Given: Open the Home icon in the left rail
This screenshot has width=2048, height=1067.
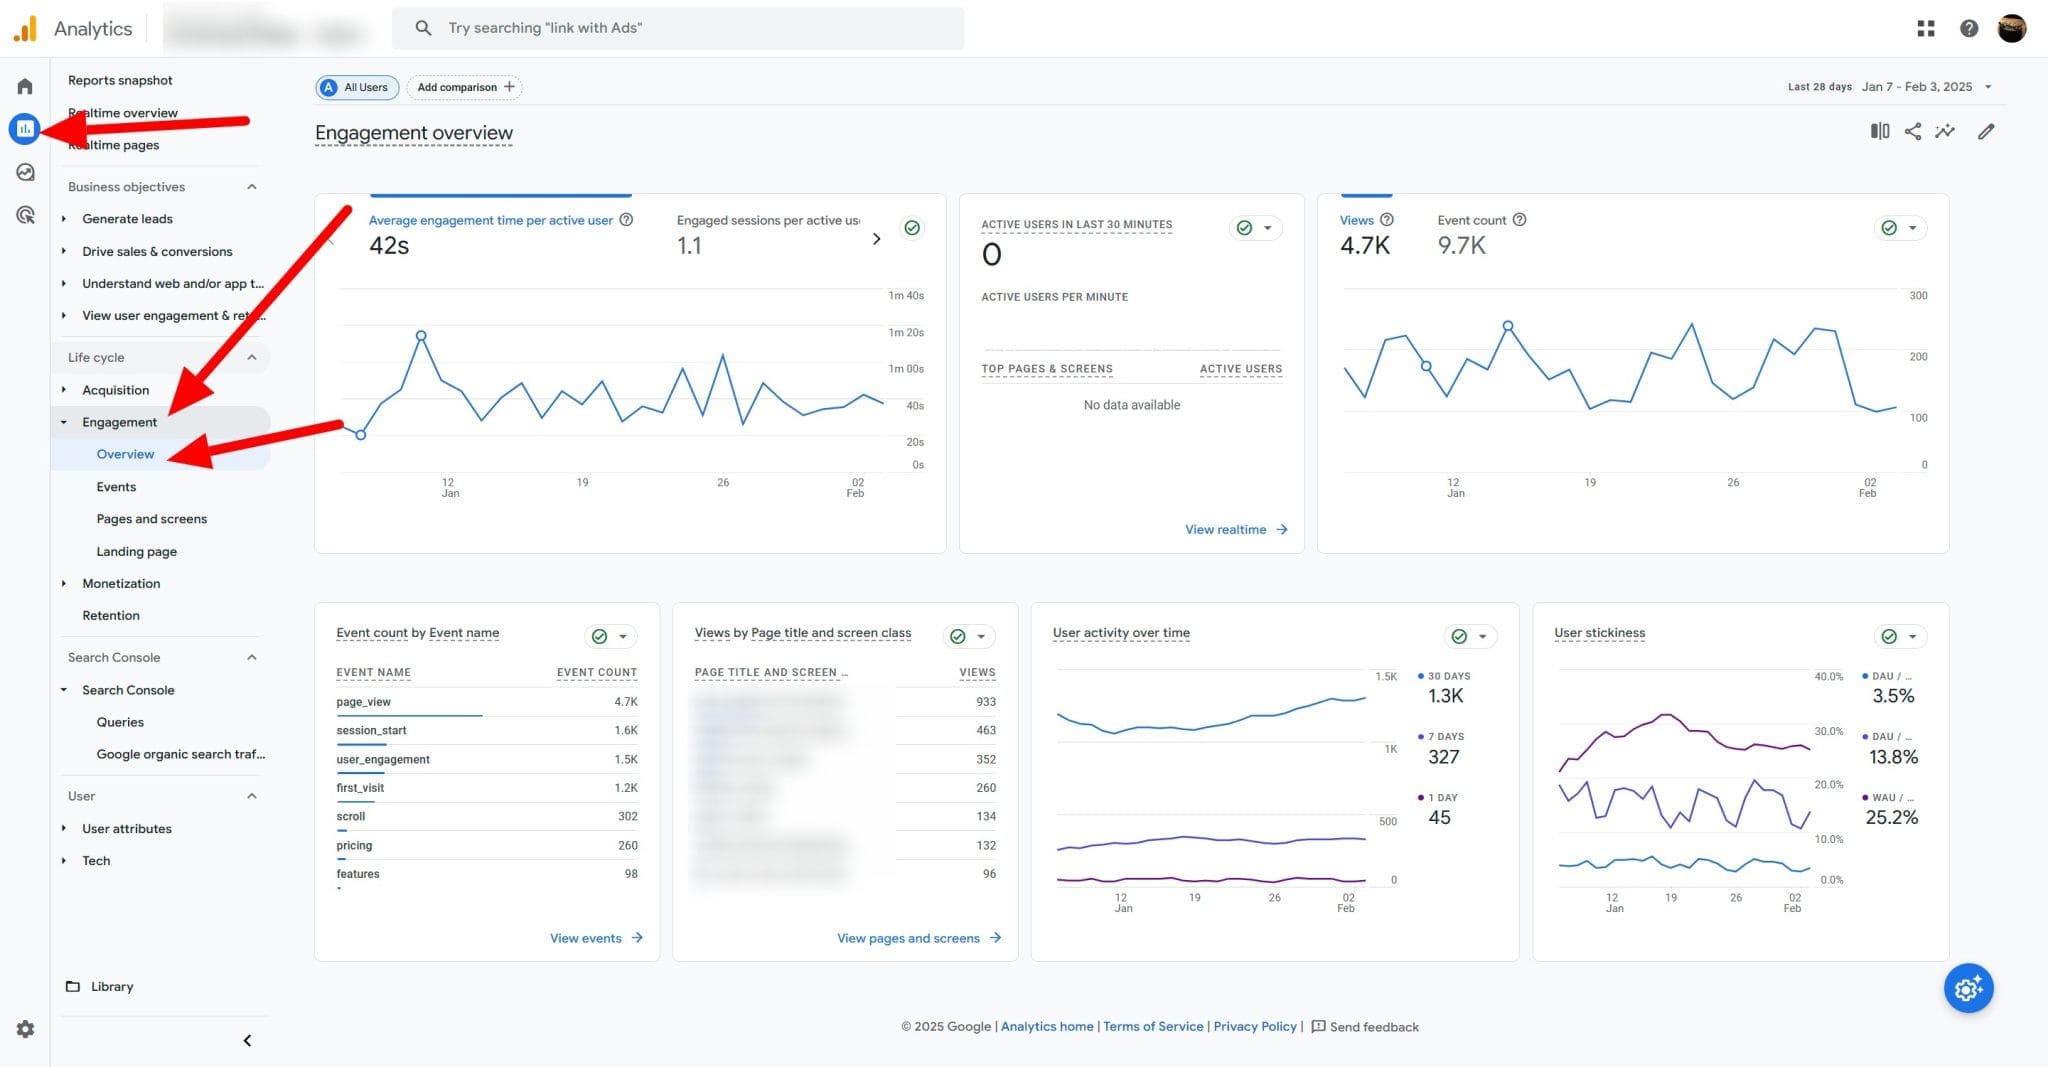Looking at the screenshot, I should point(25,87).
